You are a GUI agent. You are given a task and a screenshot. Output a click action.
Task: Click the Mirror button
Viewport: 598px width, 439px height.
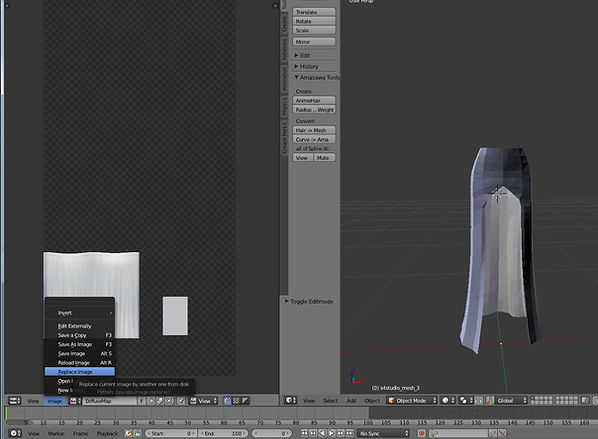click(x=314, y=41)
